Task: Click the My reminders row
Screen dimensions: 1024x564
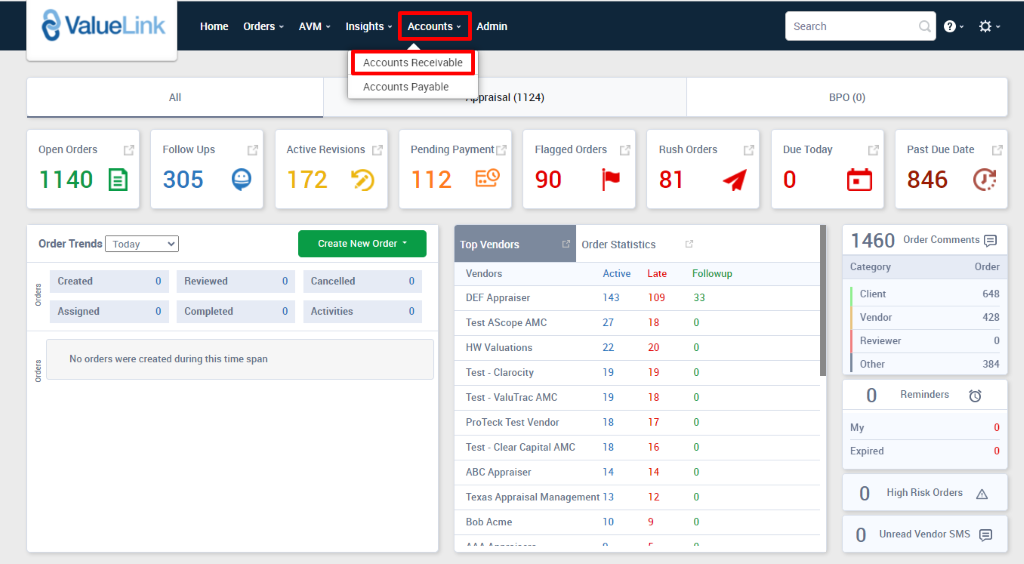Action: 925,428
